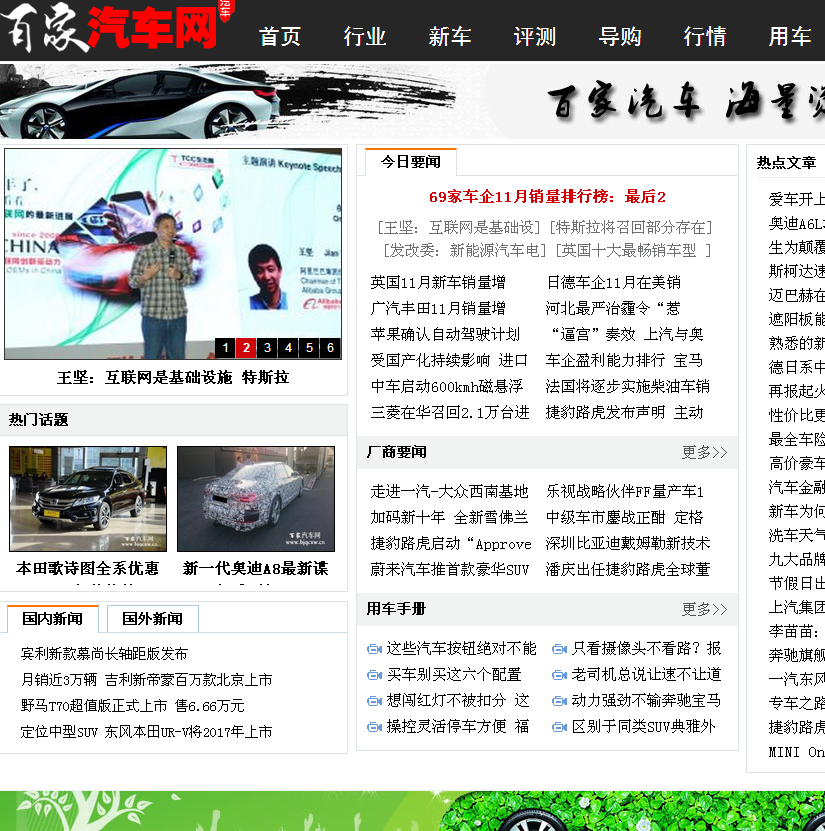
Task: Open 河北最严治霾令 news link
Action: coord(613,308)
